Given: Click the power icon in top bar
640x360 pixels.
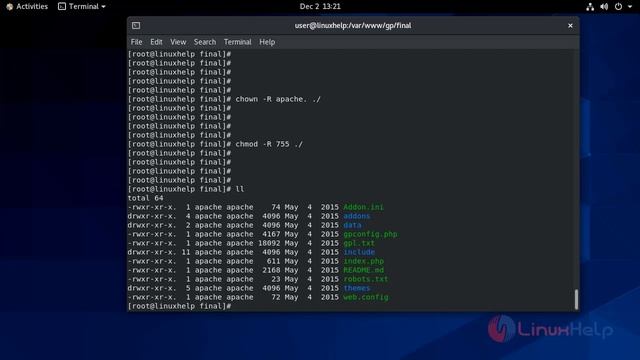Looking at the screenshot, I should point(618,7).
